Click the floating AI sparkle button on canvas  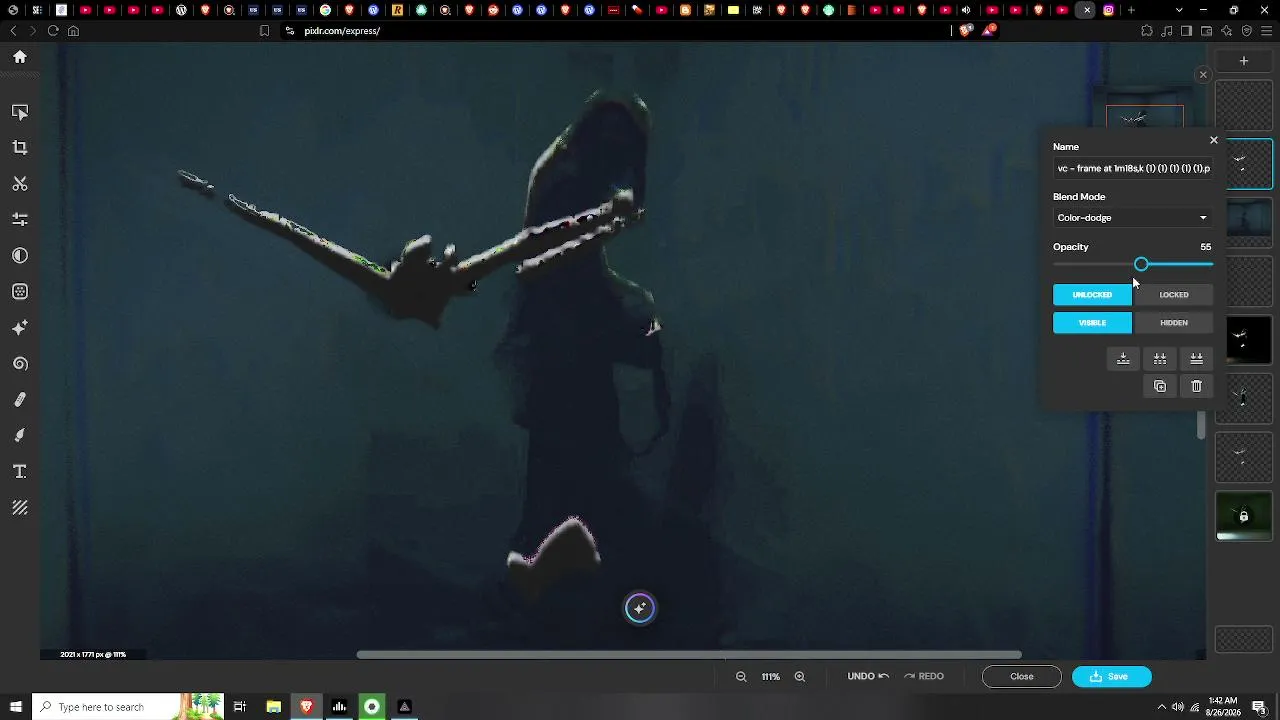click(x=640, y=608)
